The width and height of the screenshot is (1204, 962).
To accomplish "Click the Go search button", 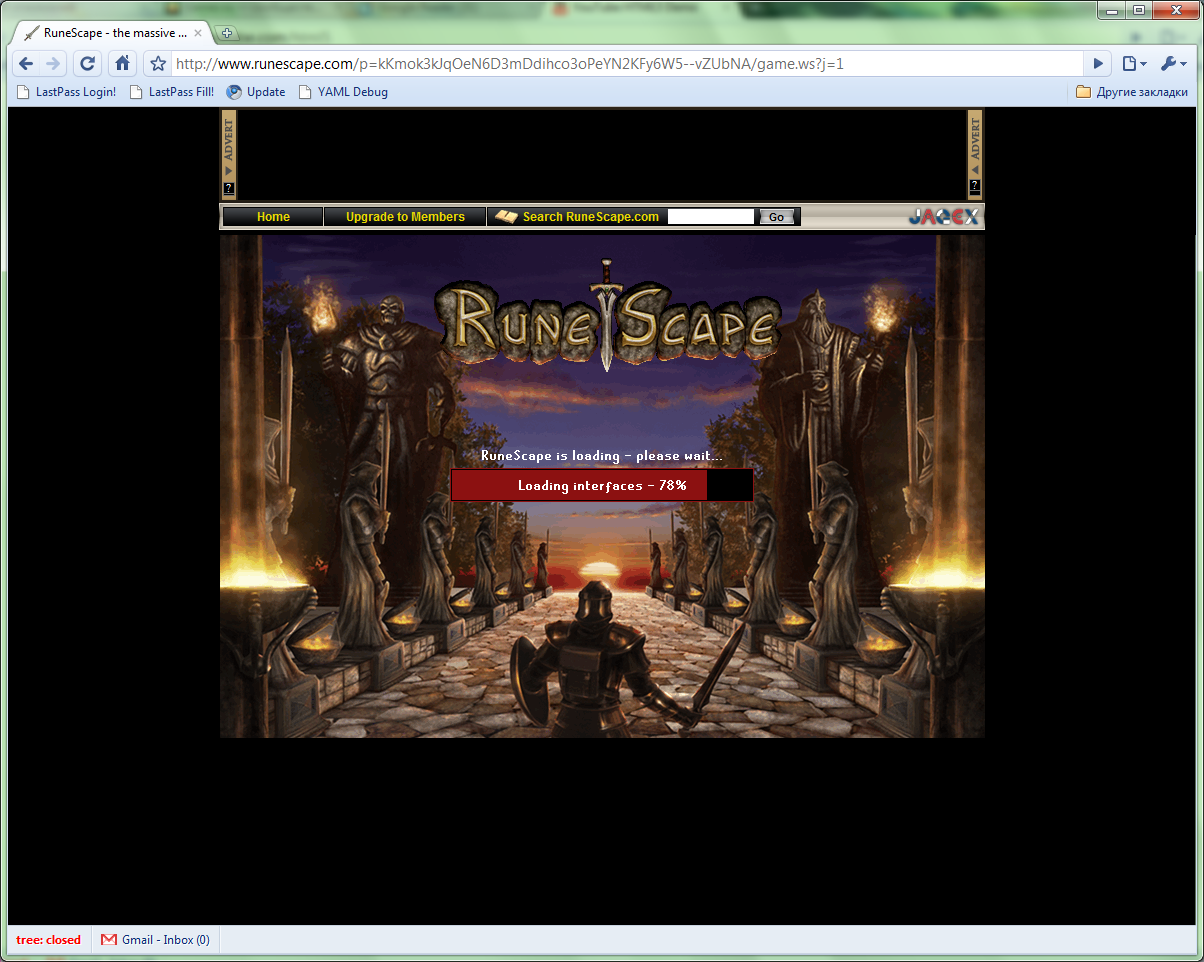I will click(x=777, y=217).
